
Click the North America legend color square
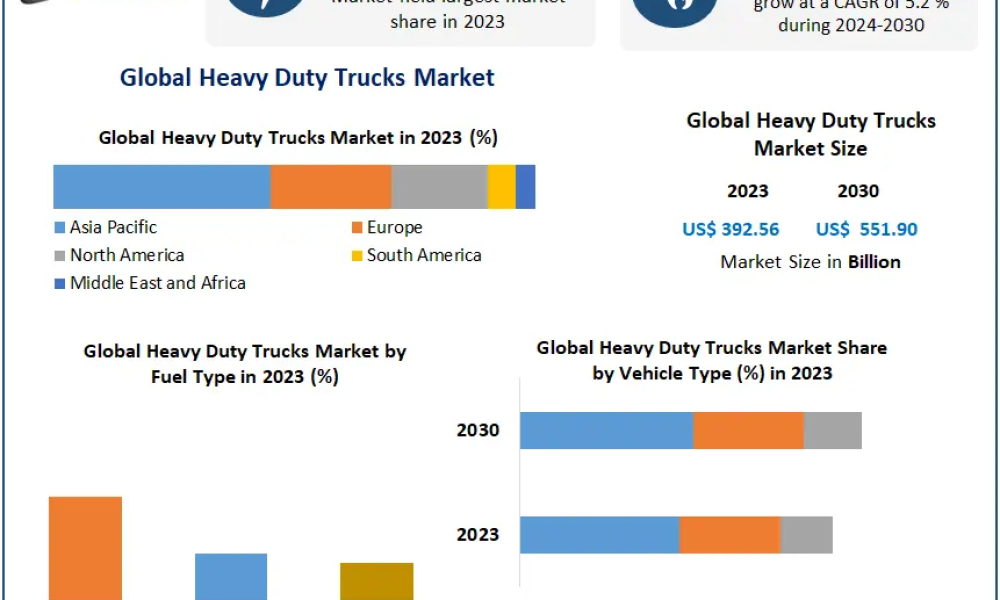(x=60, y=256)
